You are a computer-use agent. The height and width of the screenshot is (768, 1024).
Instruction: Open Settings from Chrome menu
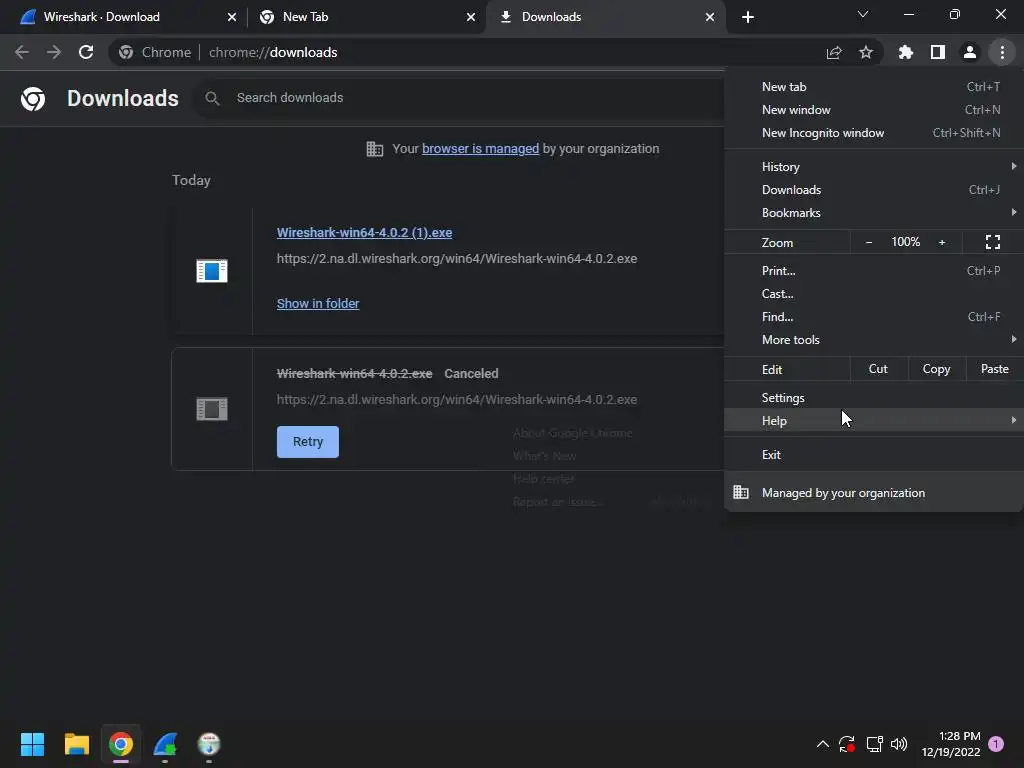click(874, 398)
